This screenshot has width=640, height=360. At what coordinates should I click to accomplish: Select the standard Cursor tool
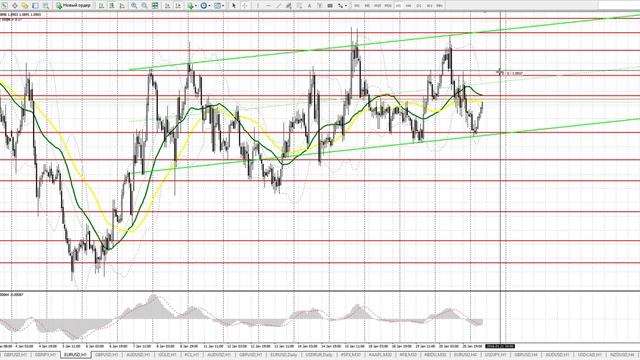(x=234, y=5)
